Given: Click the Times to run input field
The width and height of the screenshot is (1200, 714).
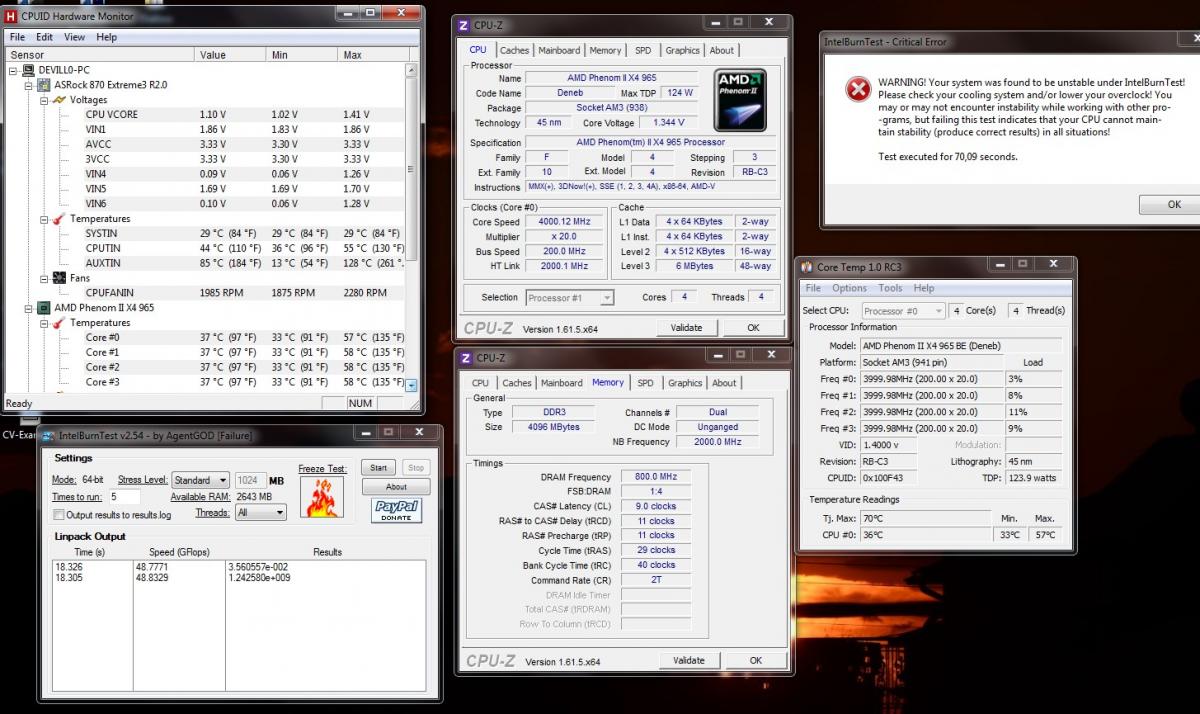Looking at the screenshot, I should pyautogui.click(x=124, y=497).
